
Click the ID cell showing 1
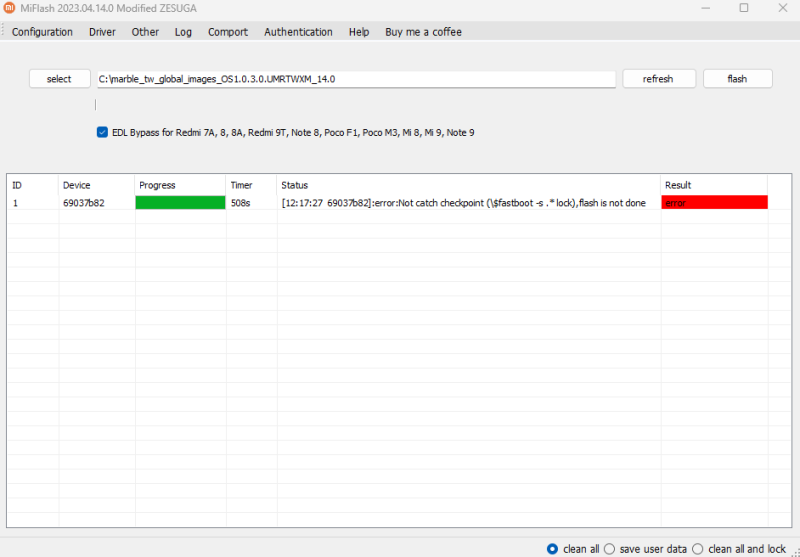(x=33, y=202)
